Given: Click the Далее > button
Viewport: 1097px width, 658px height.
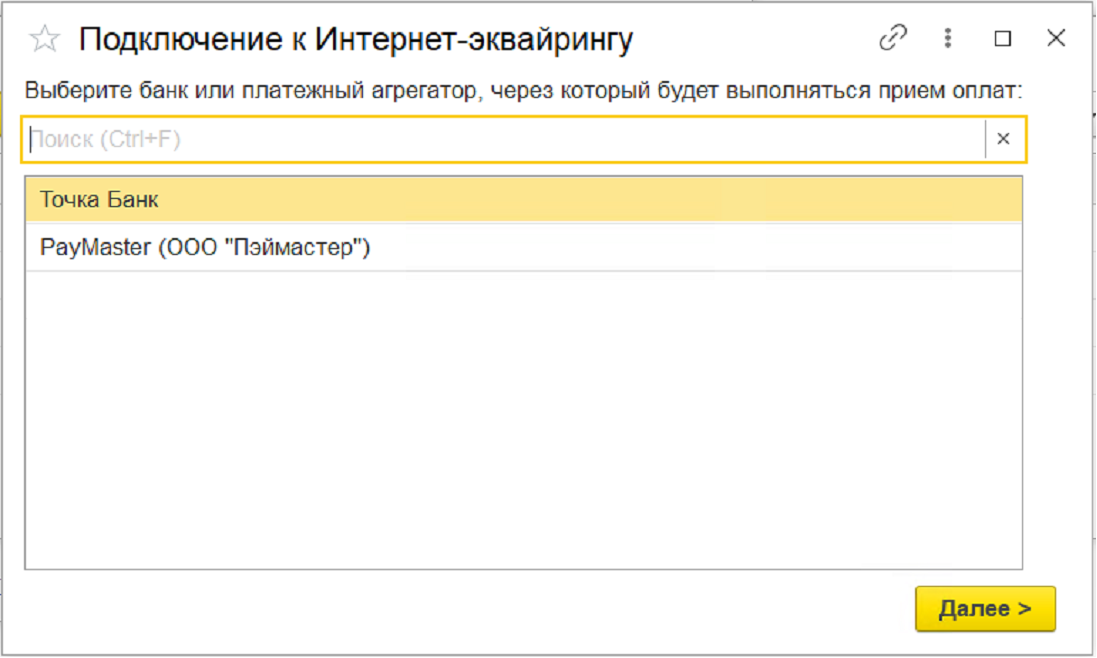Looking at the screenshot, I should pos(985,608).
